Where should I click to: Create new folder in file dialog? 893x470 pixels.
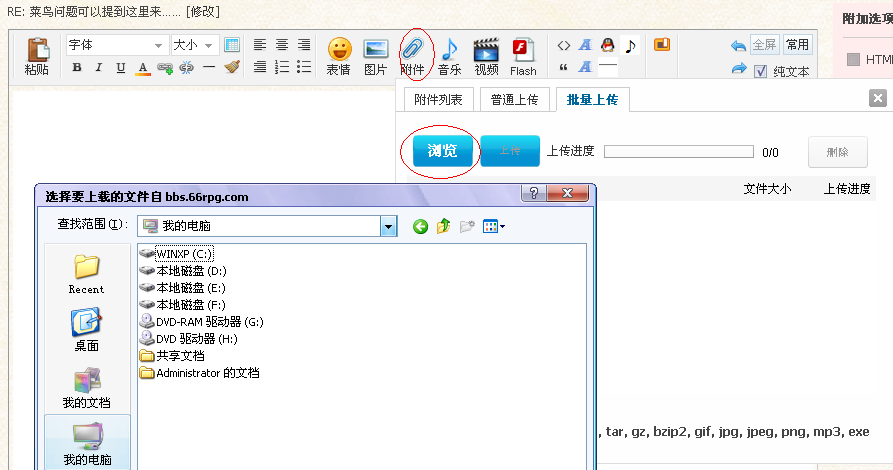click(x=467, y=227)
